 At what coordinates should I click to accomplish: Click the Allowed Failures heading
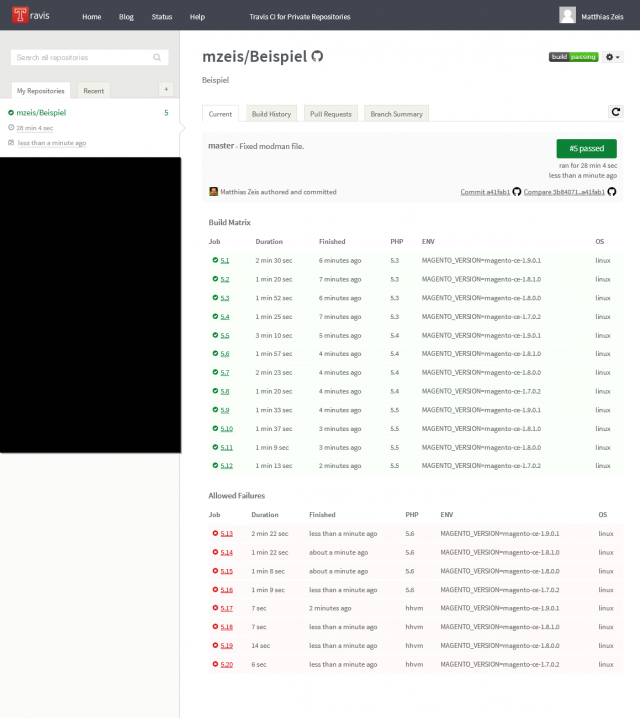click(237, 495)
